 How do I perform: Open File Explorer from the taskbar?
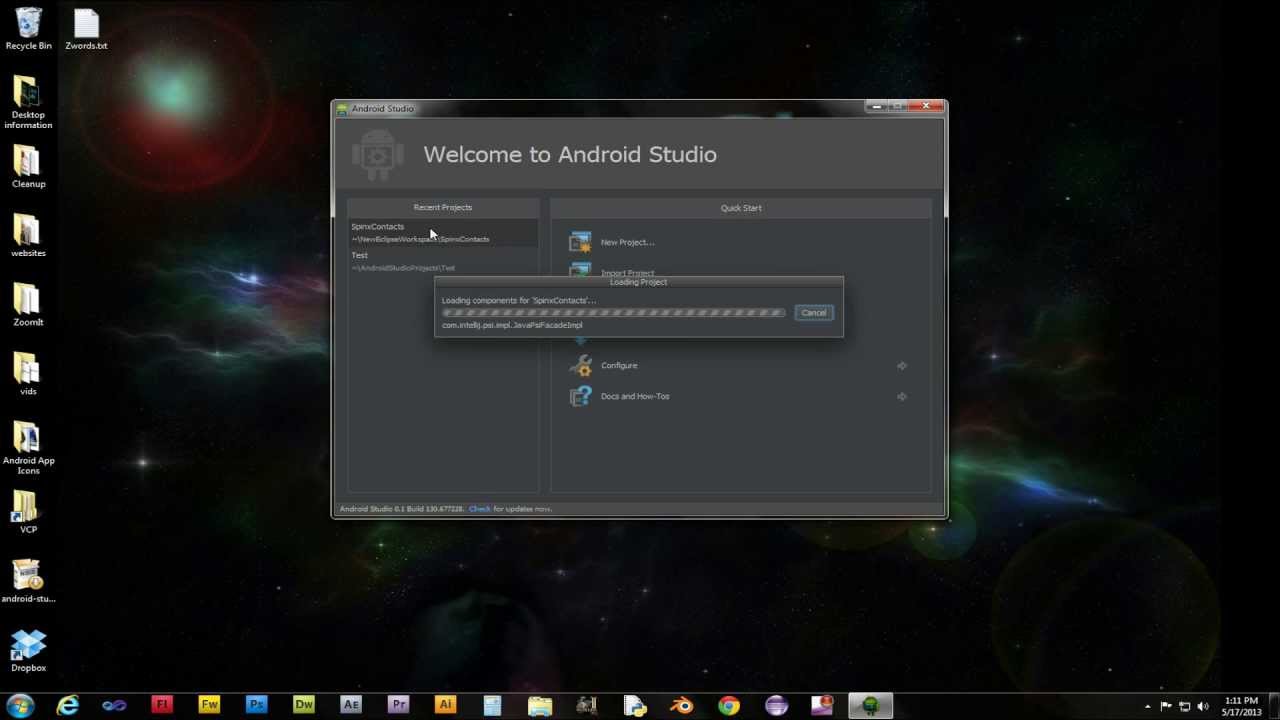point(540,705)
